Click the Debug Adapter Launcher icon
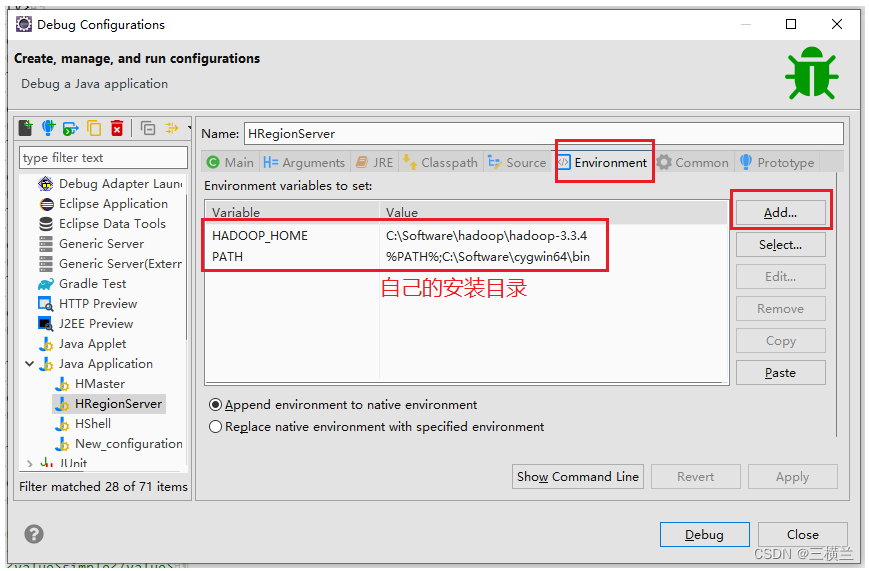 [46, 183]
